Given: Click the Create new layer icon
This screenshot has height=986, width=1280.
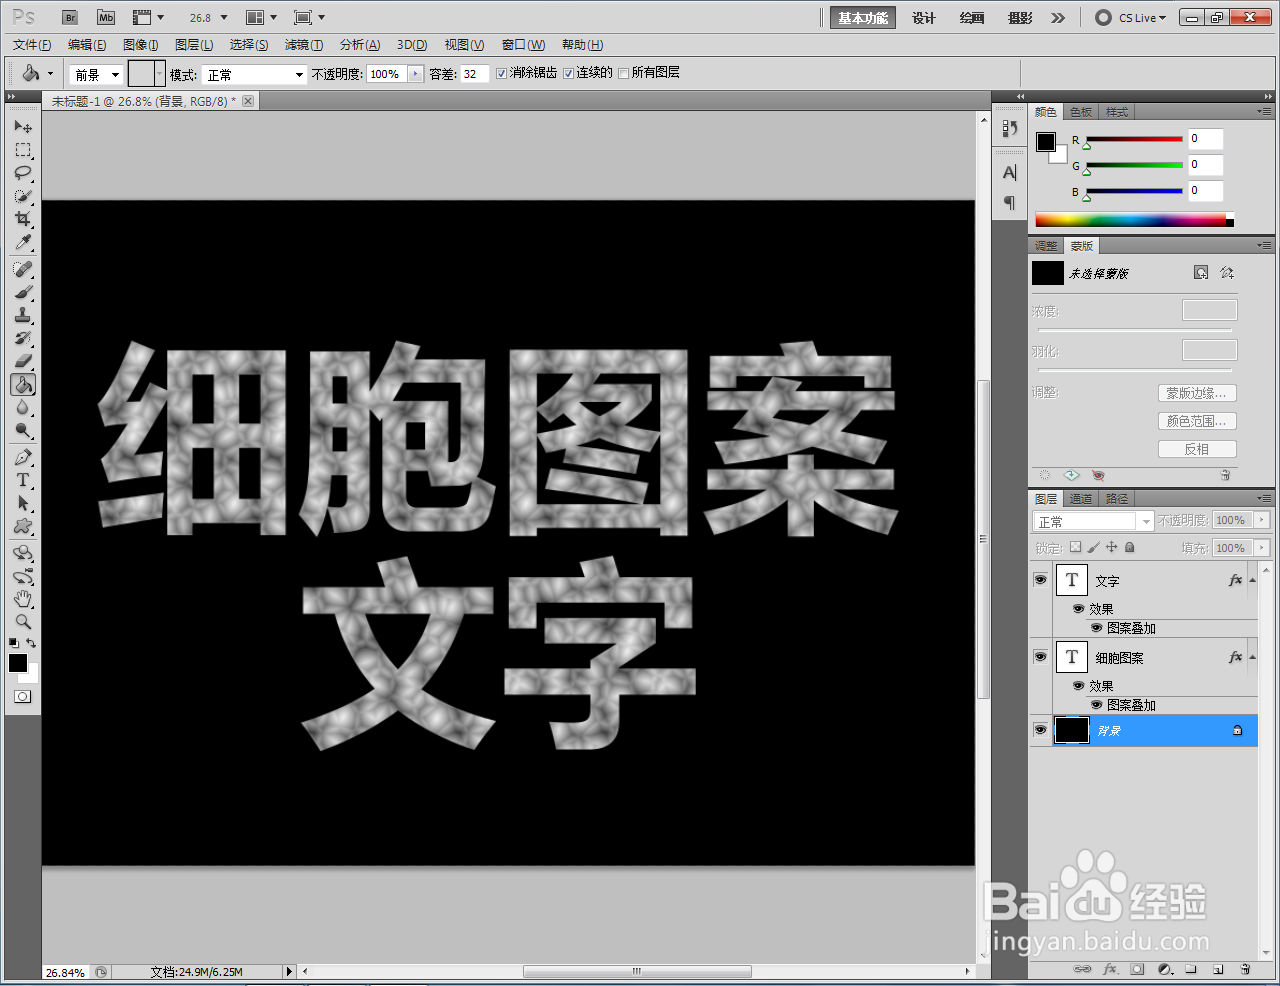Looking at the screenshot, I should click(x=1218, y=969).
